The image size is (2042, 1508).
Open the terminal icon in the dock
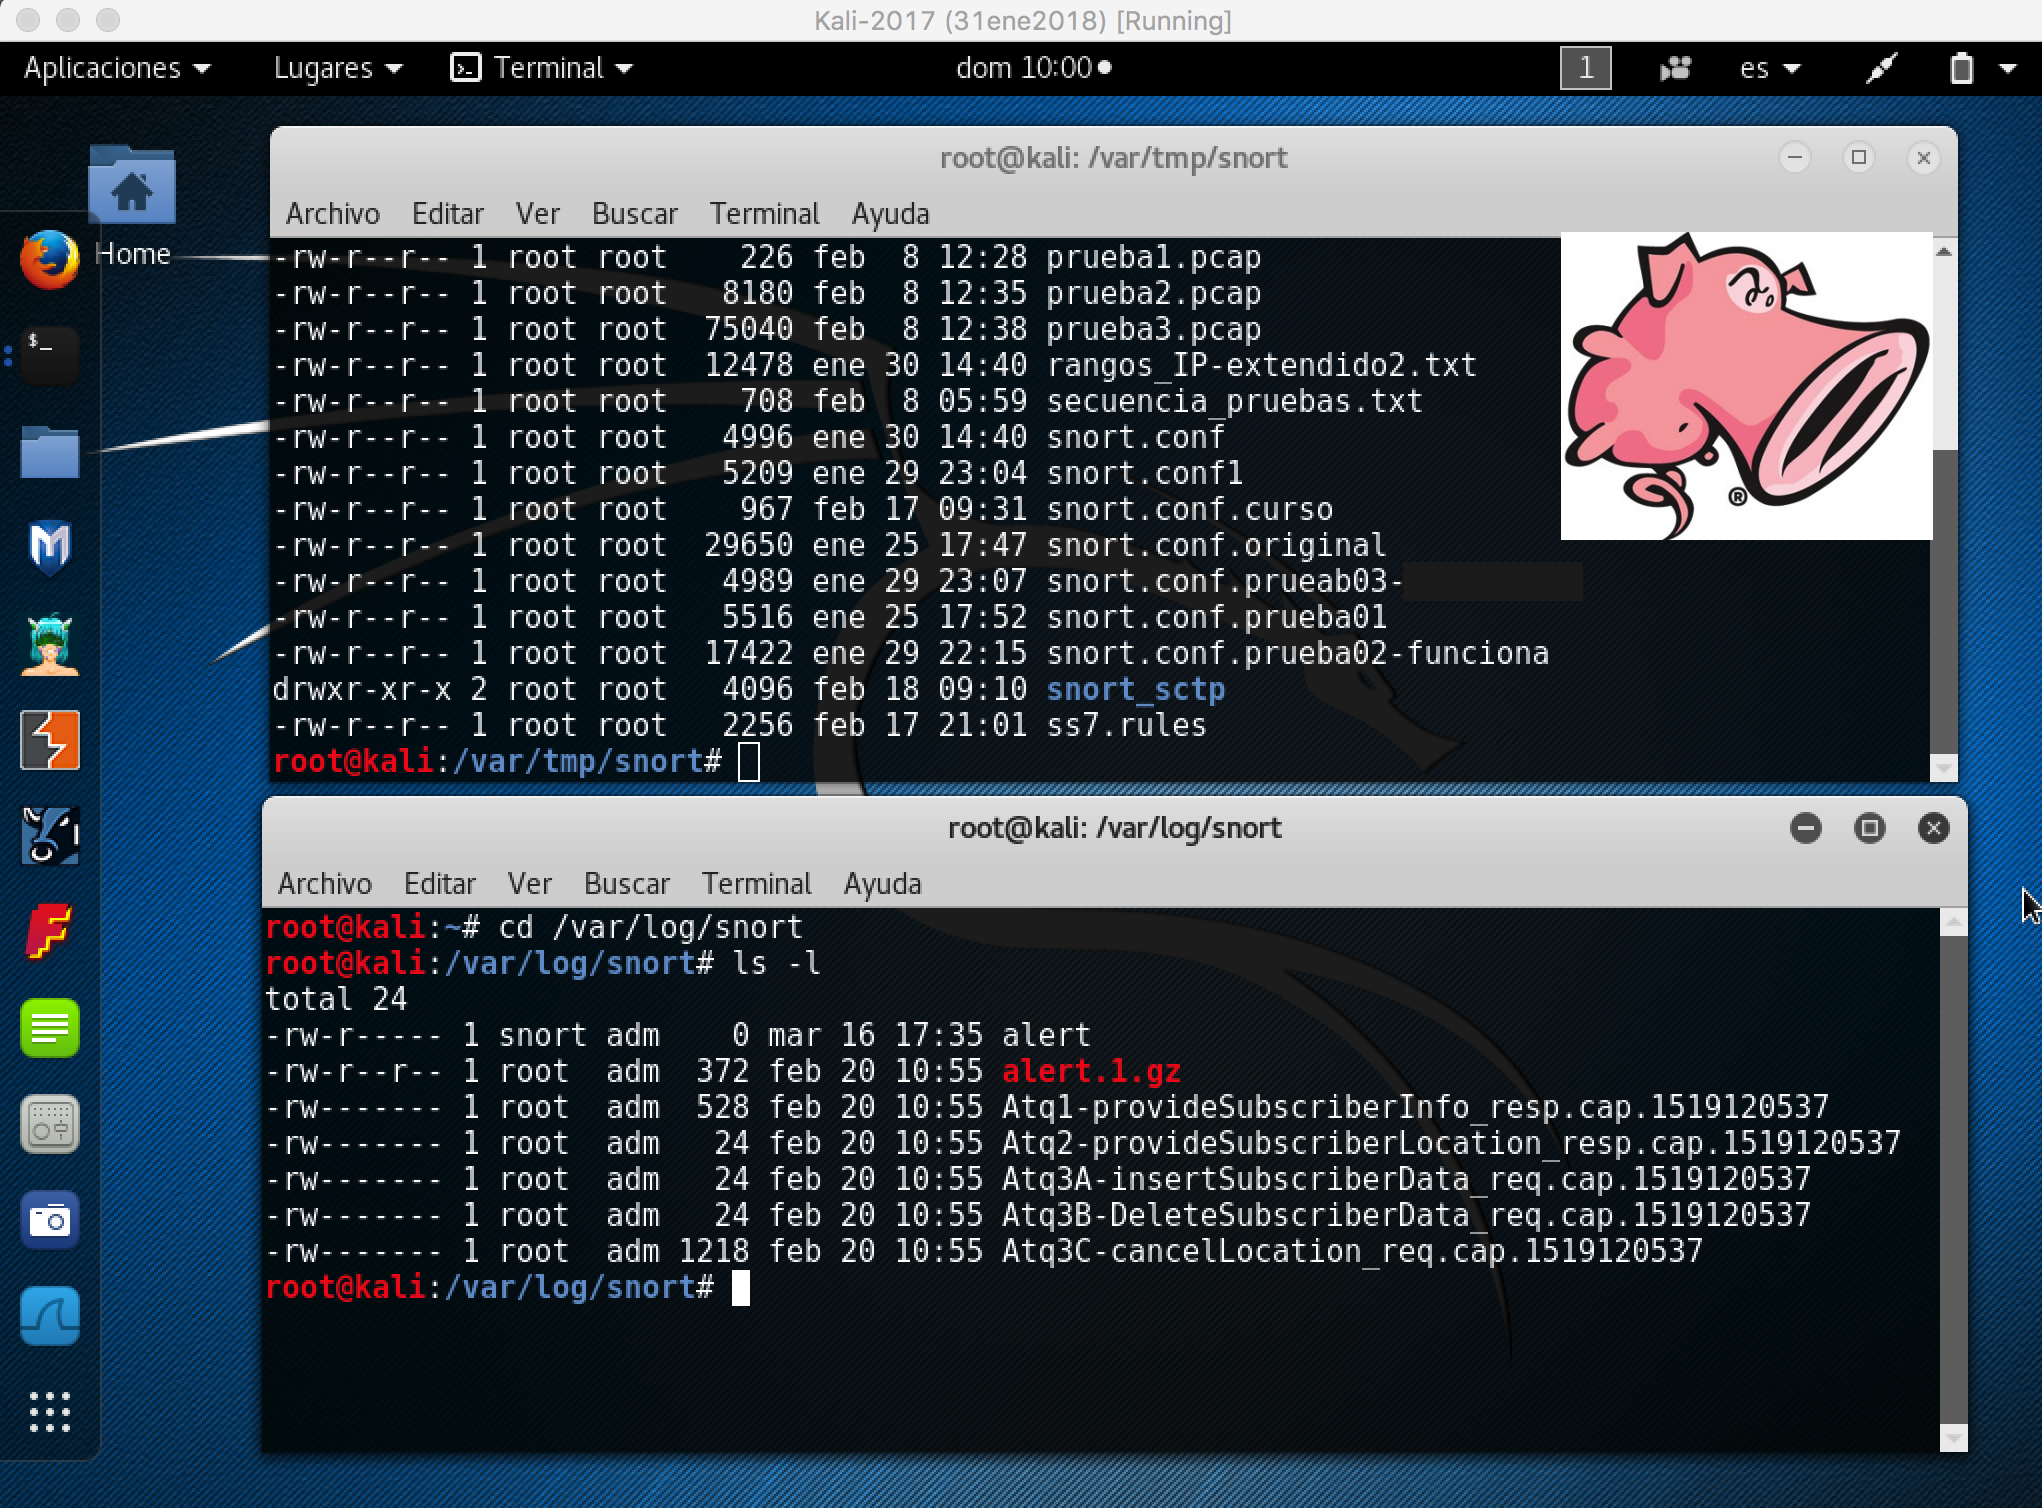tap(49, 355)
